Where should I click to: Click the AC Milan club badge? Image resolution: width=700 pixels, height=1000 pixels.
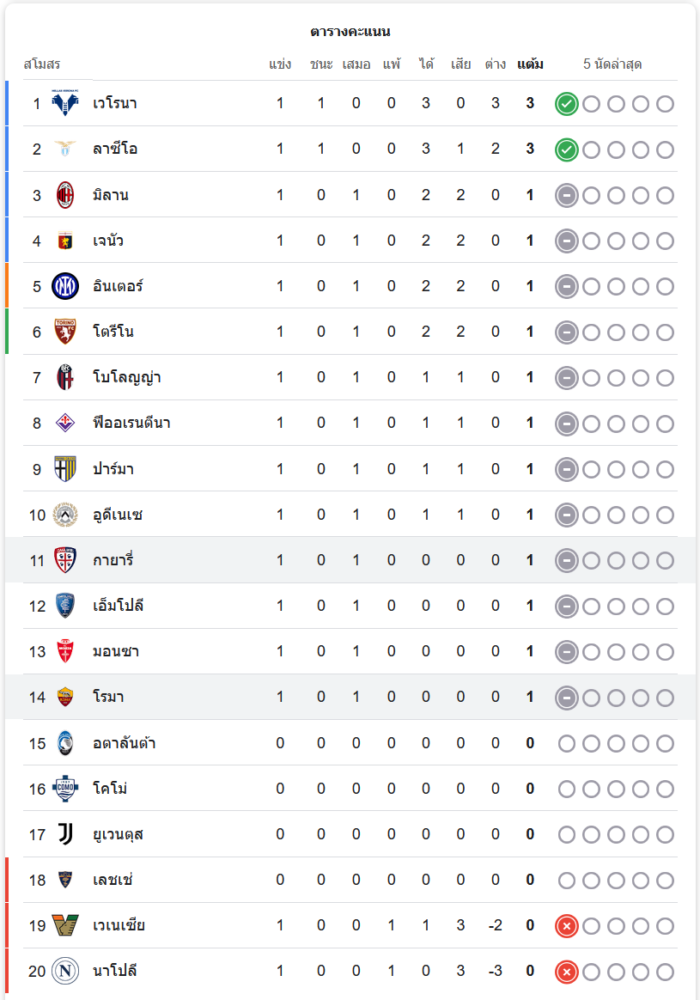click(x=65, y=195)
